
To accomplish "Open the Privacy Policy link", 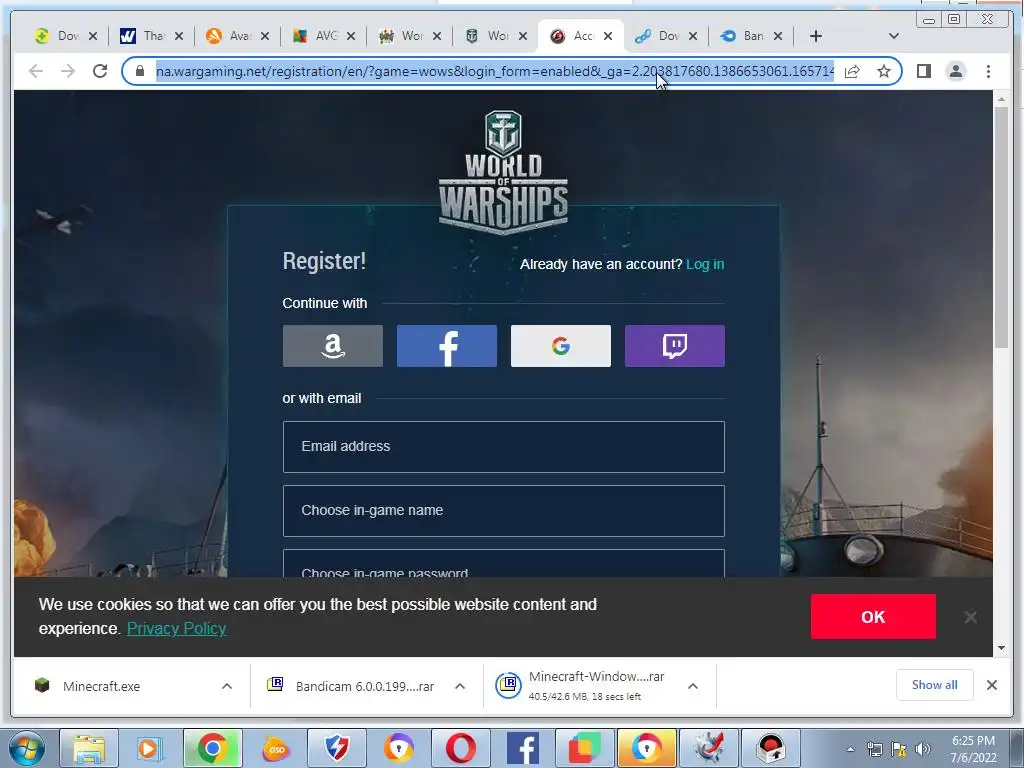I will pos(176,628).
